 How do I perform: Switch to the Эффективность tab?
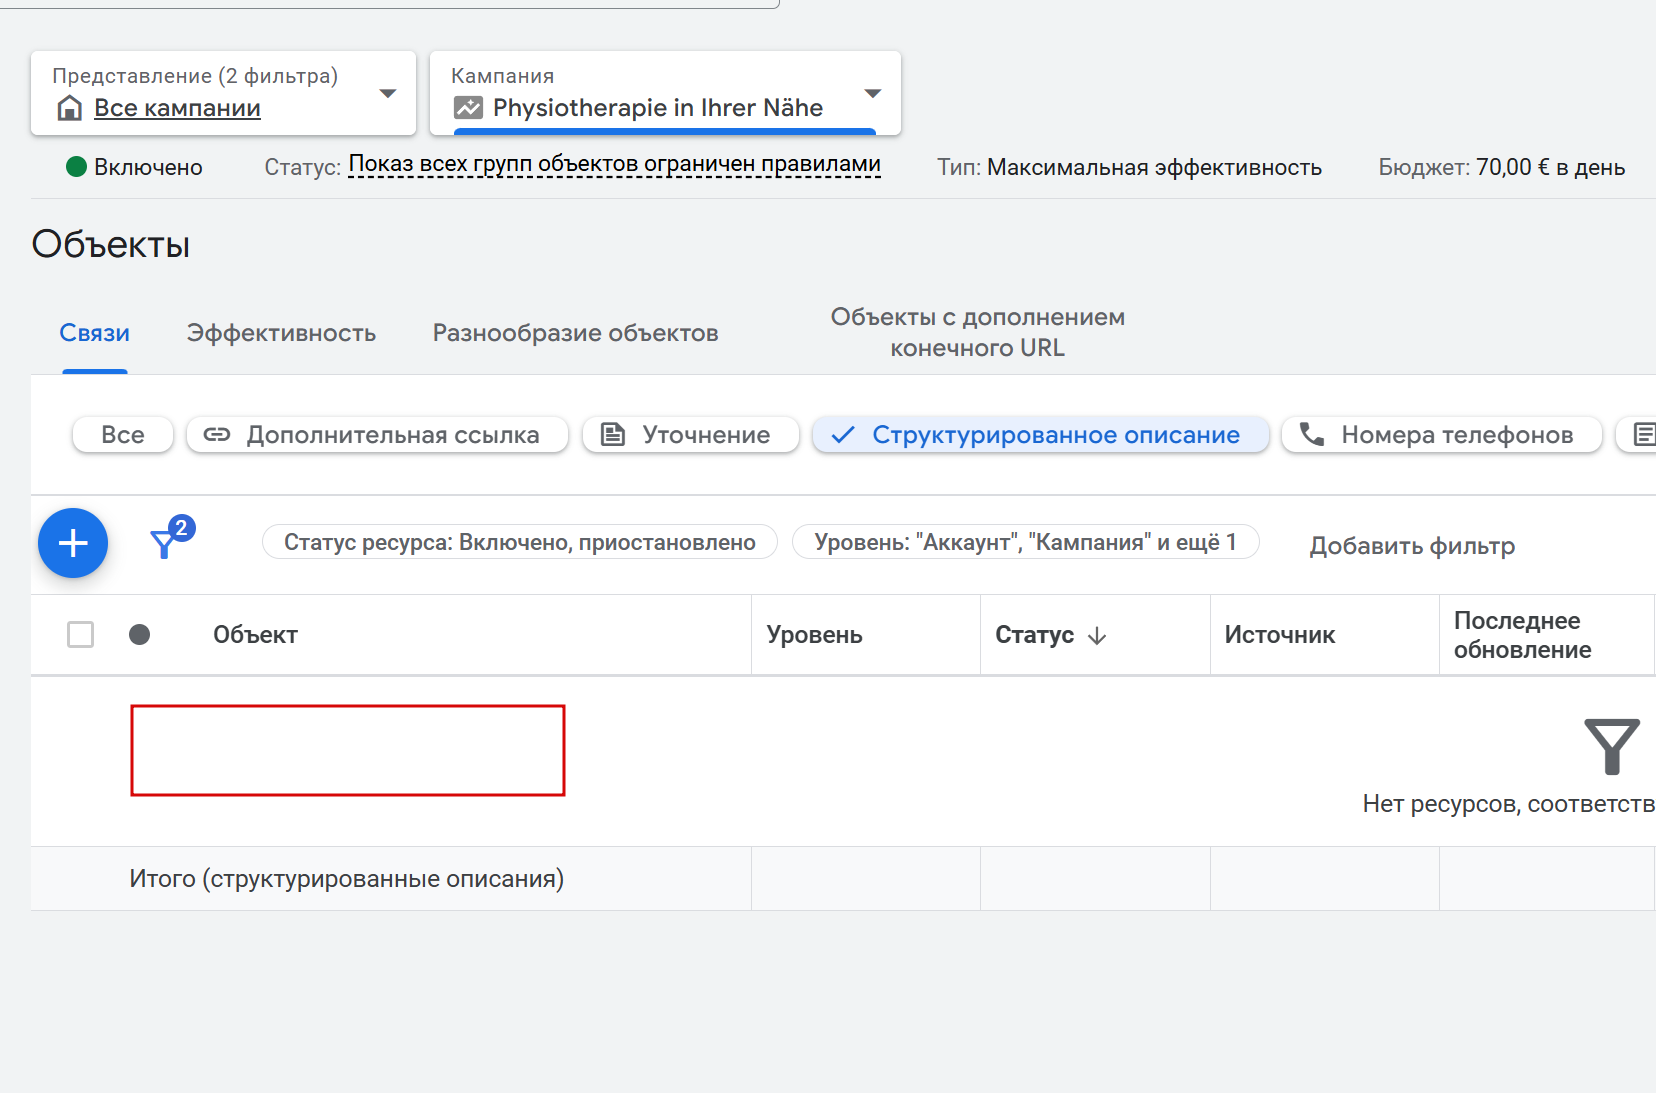tap(281, 333)
